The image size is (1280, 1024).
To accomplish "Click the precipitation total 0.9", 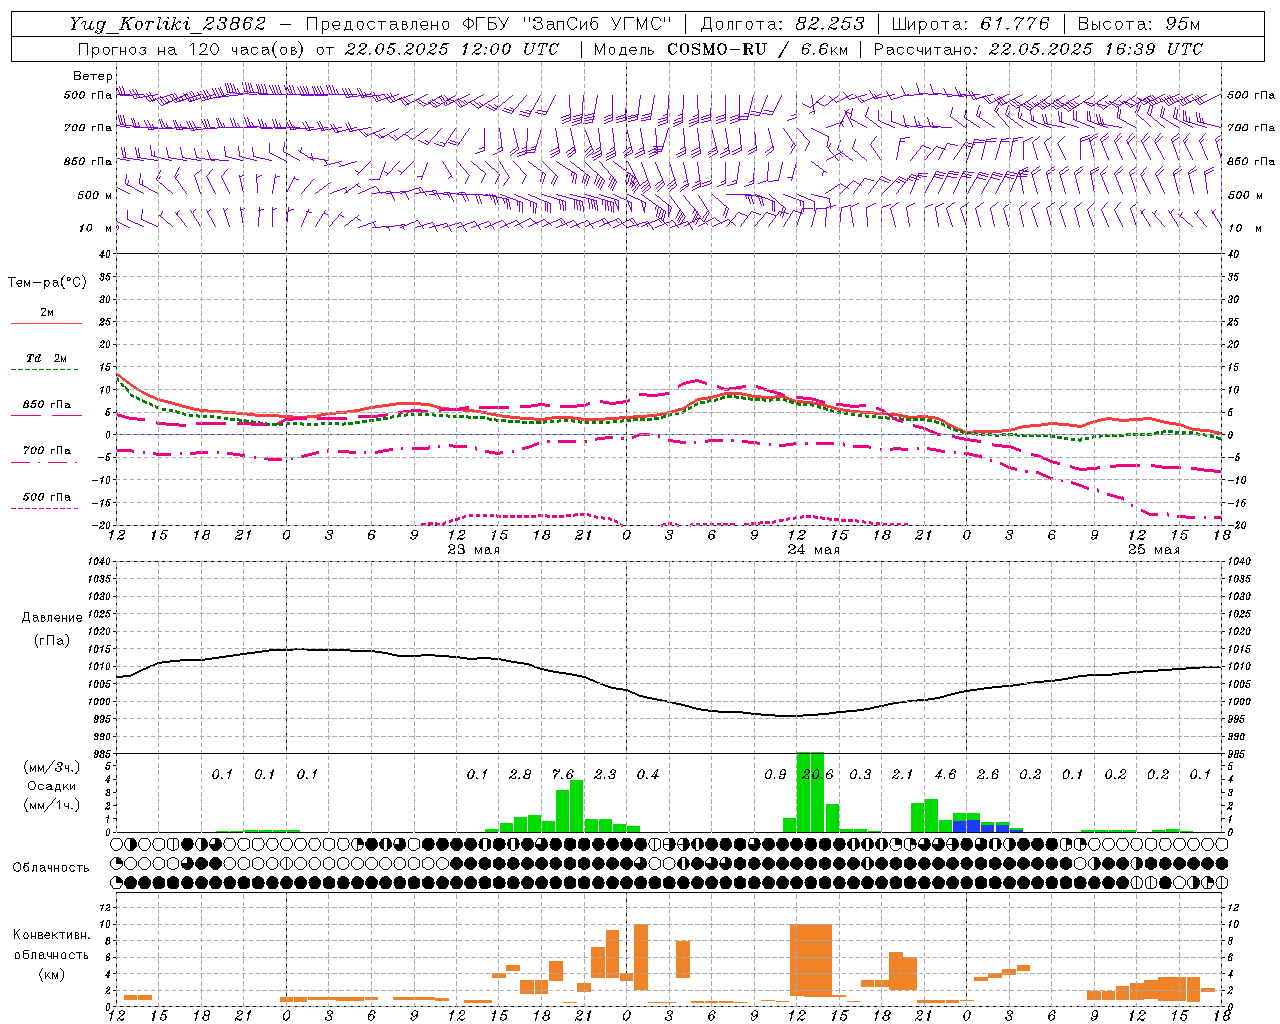I will click(x=775, y=774).
